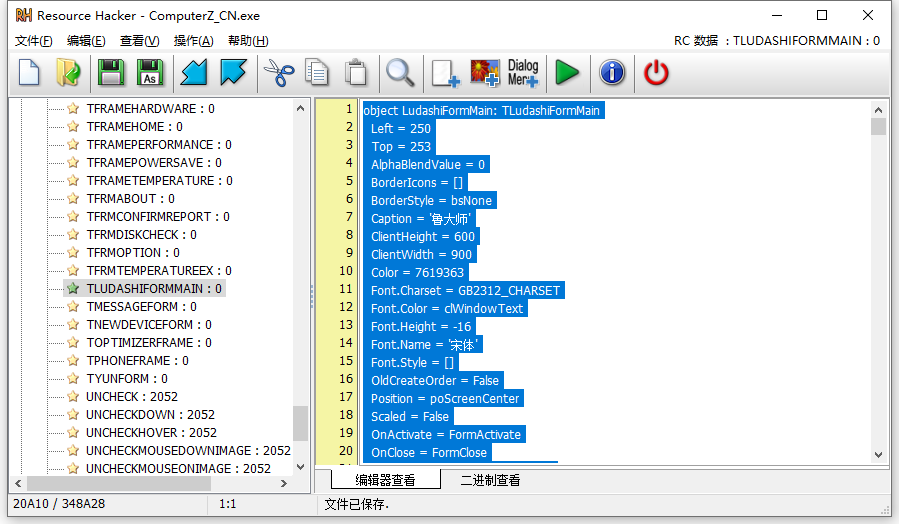Paste using the clipboard icon
The width and height of the screenshot is (899, 524).
pos(355,73)
